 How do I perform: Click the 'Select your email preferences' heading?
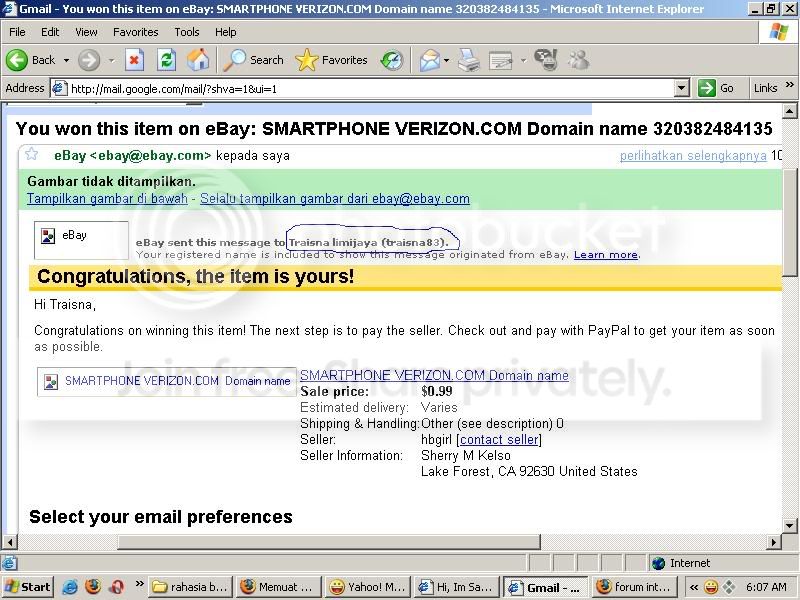click(x=161, y=517)
